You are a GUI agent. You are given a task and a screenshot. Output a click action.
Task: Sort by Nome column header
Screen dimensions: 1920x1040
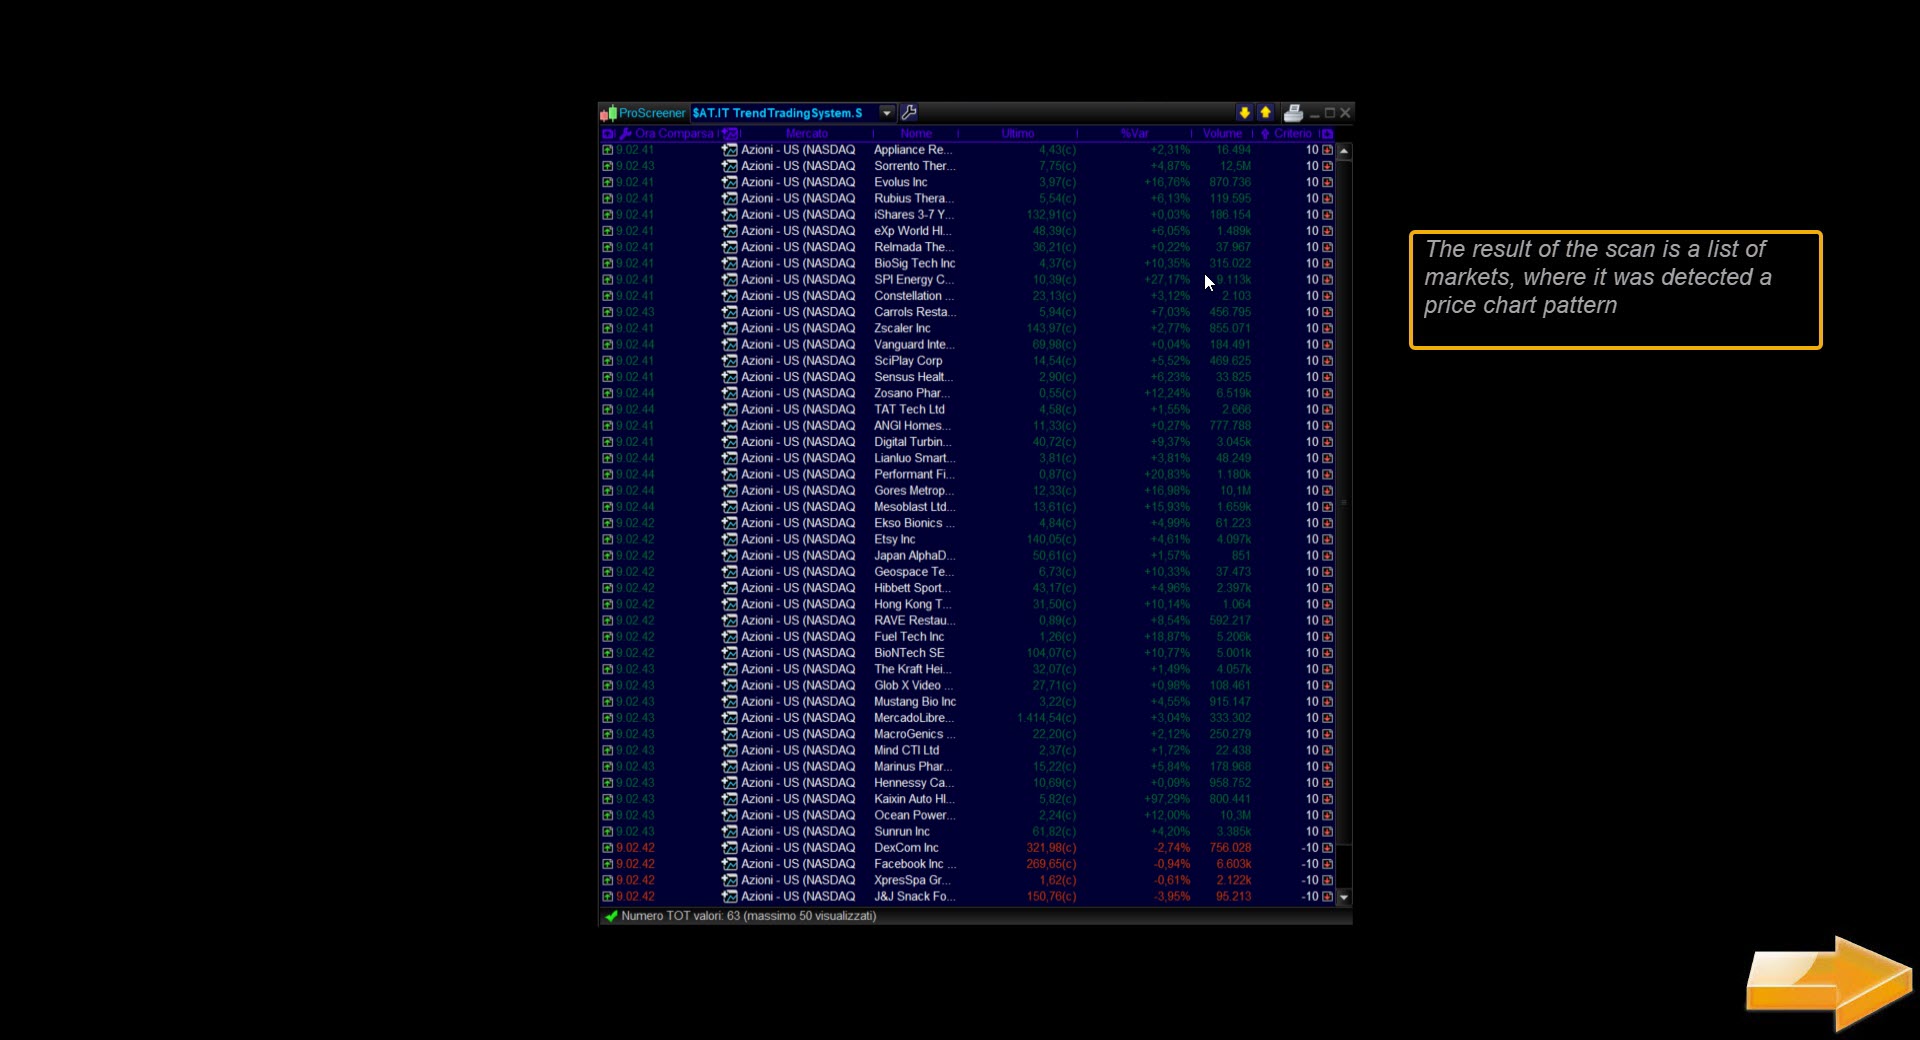(915, 133)
